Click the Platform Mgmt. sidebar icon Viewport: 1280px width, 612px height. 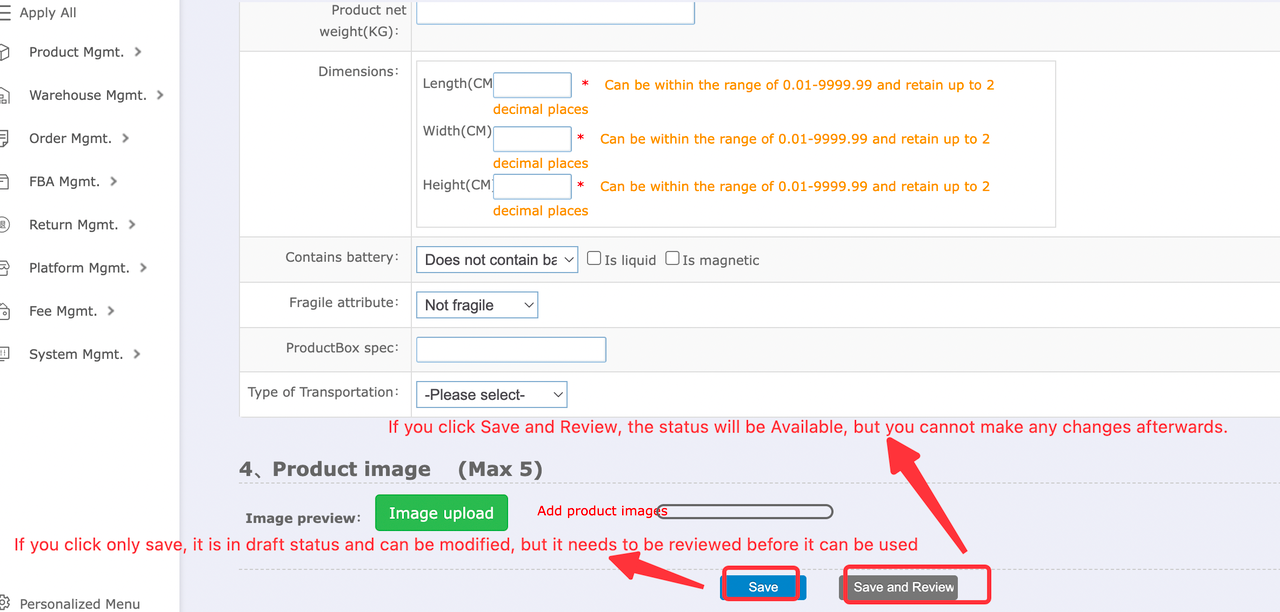coord(5,268)
